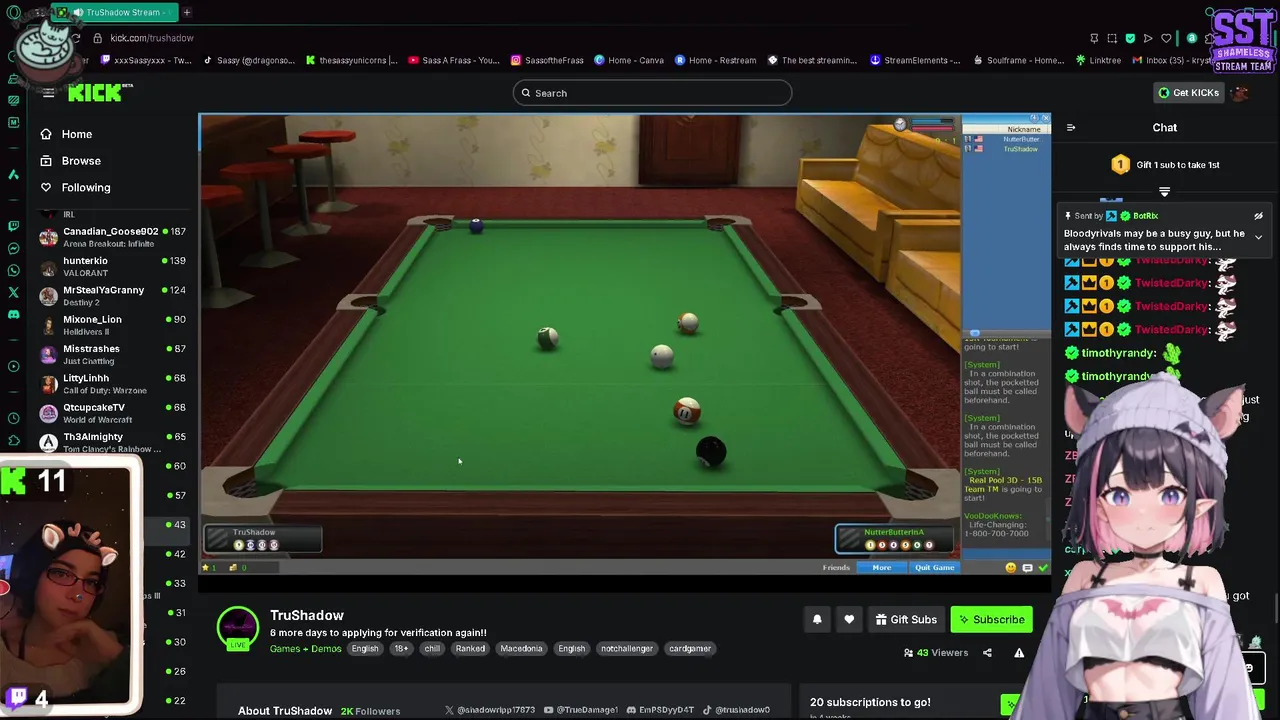Click the Gift Subs button
This screenshot has width=1280, height=720.
[906, 620]
